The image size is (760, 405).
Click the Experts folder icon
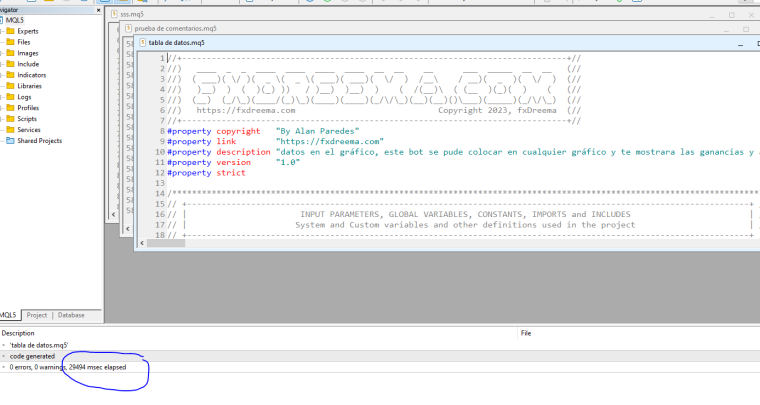click(10, 31)
